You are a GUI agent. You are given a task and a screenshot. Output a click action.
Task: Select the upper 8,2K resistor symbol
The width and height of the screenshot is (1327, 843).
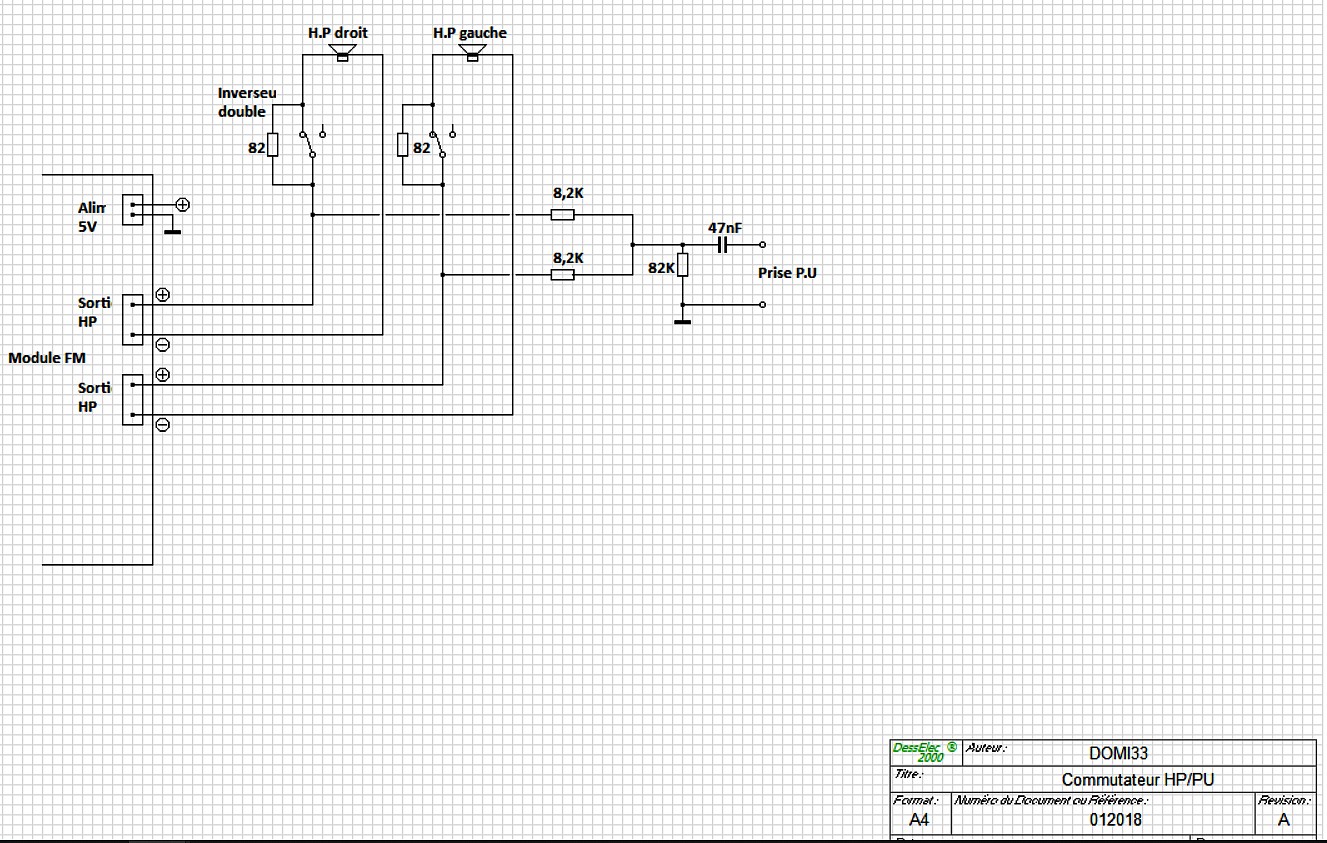(x=563, y=215)
